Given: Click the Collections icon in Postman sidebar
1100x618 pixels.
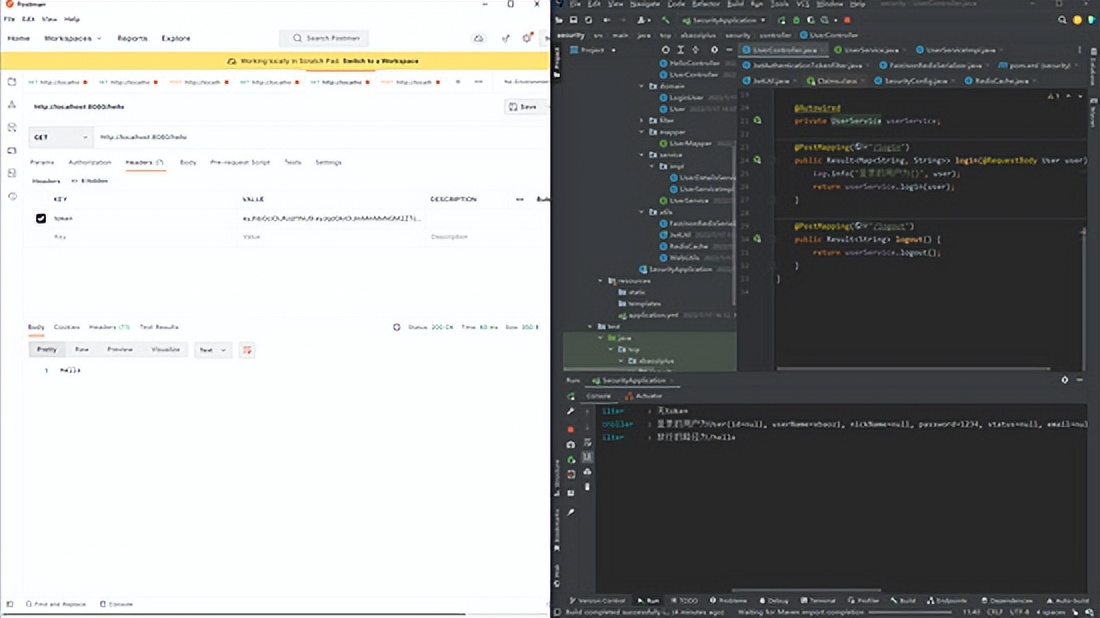Looking at the screenshot, I should tap(12, 82).
